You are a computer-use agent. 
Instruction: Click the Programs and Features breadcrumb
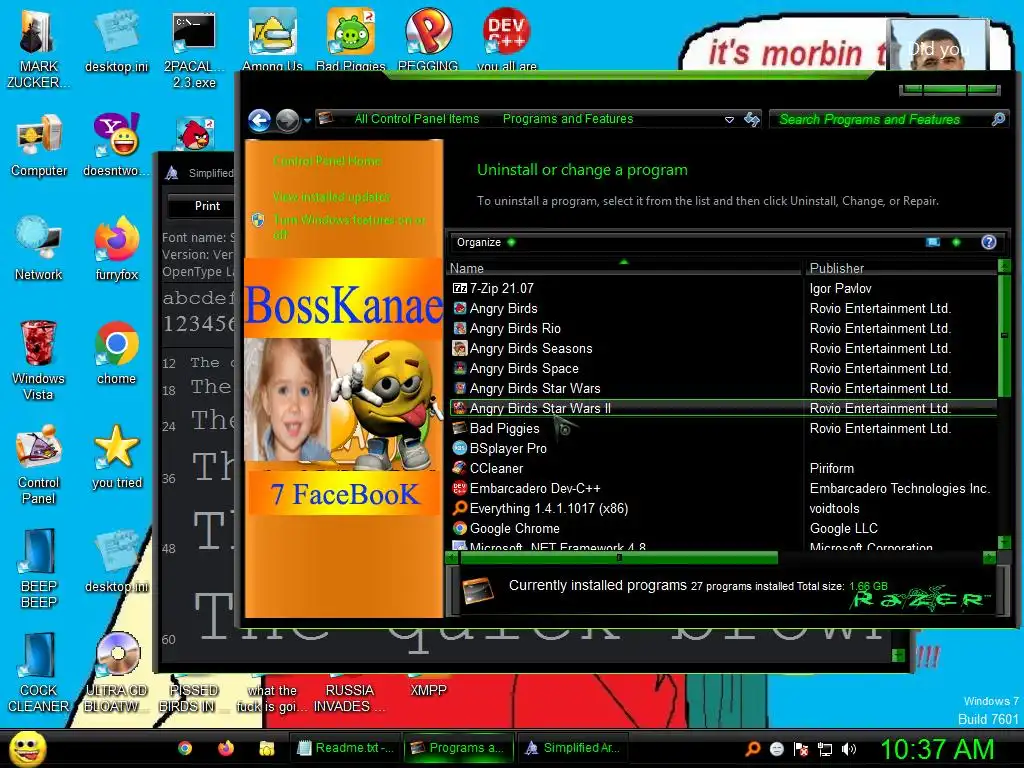click(x=568, y=119)
